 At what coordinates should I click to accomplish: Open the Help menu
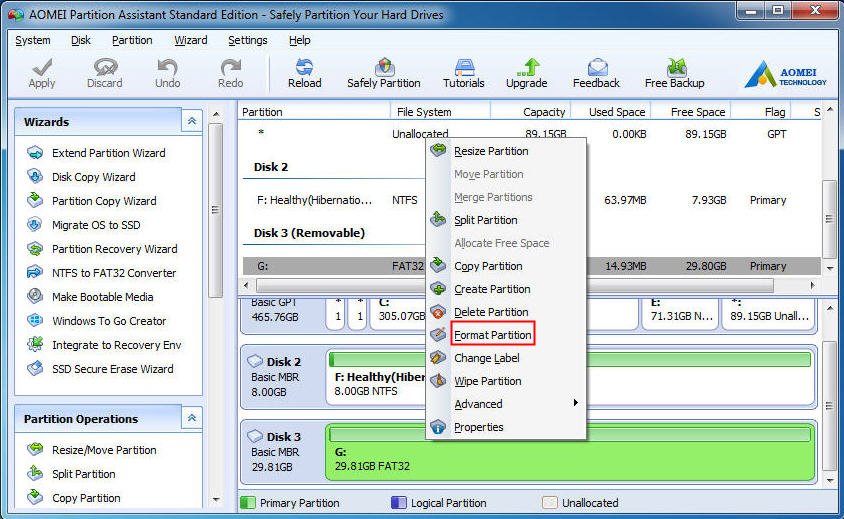coord(299,40)
